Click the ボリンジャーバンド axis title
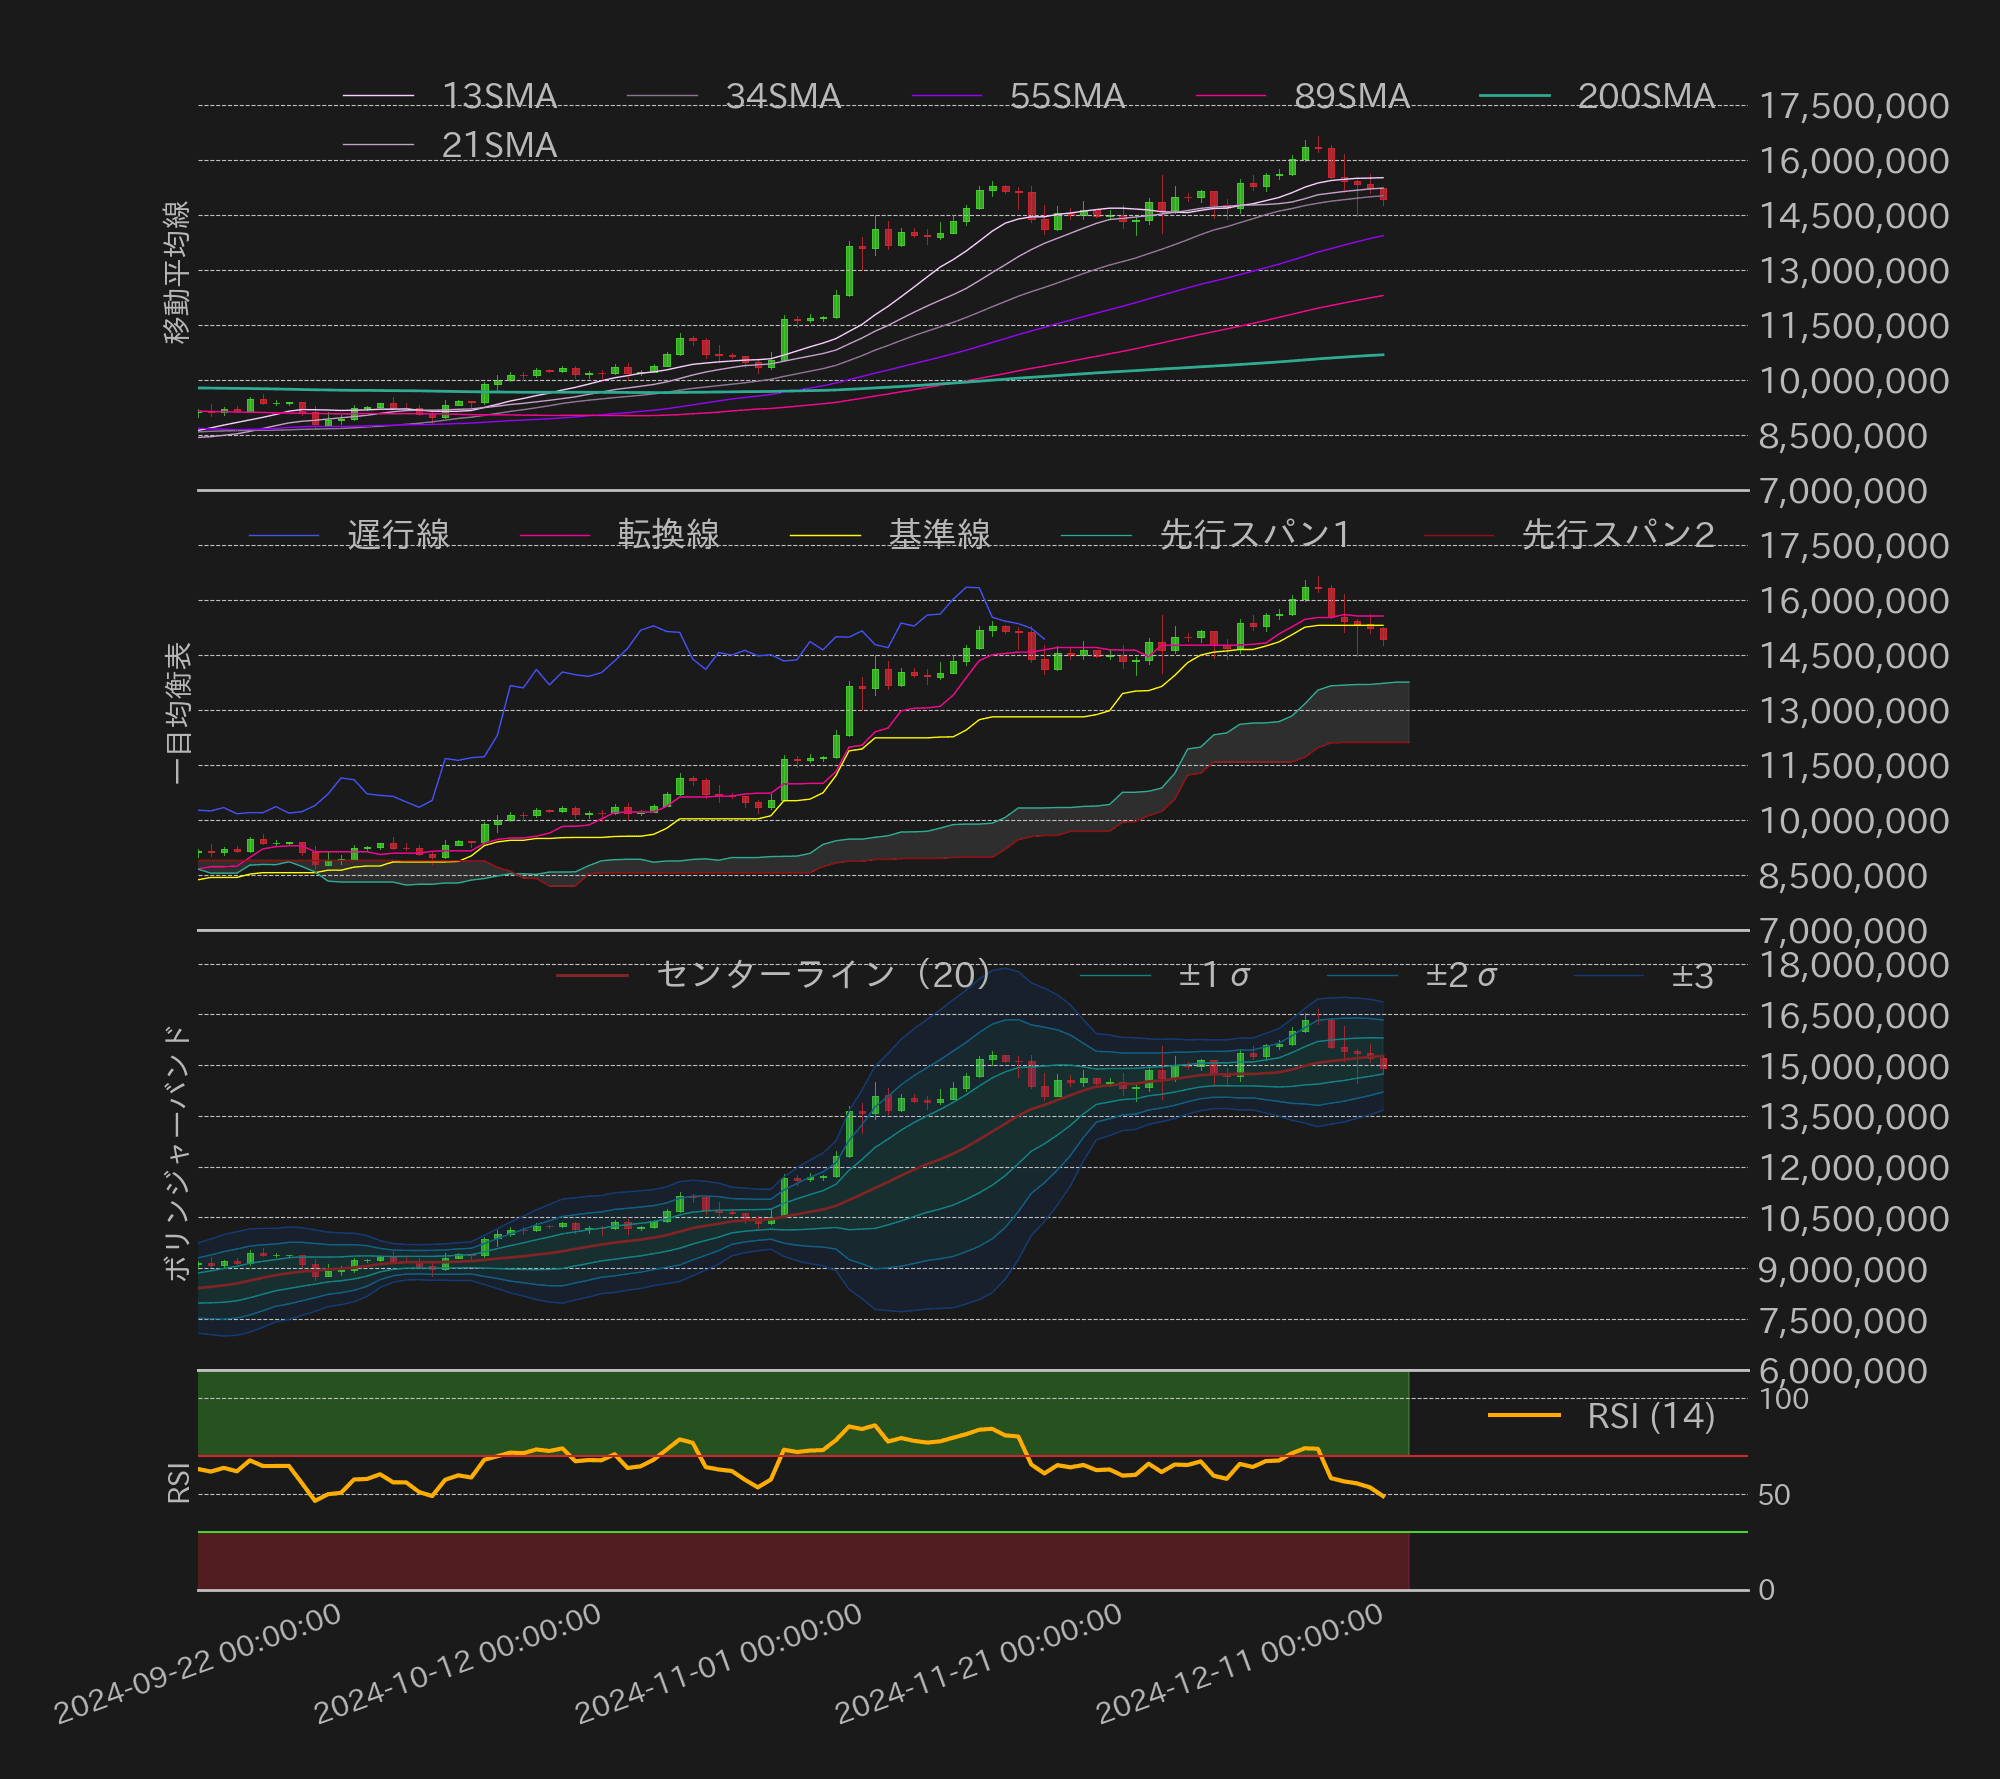This screenshot has width=2000, height=1779. coord(177,1152)
